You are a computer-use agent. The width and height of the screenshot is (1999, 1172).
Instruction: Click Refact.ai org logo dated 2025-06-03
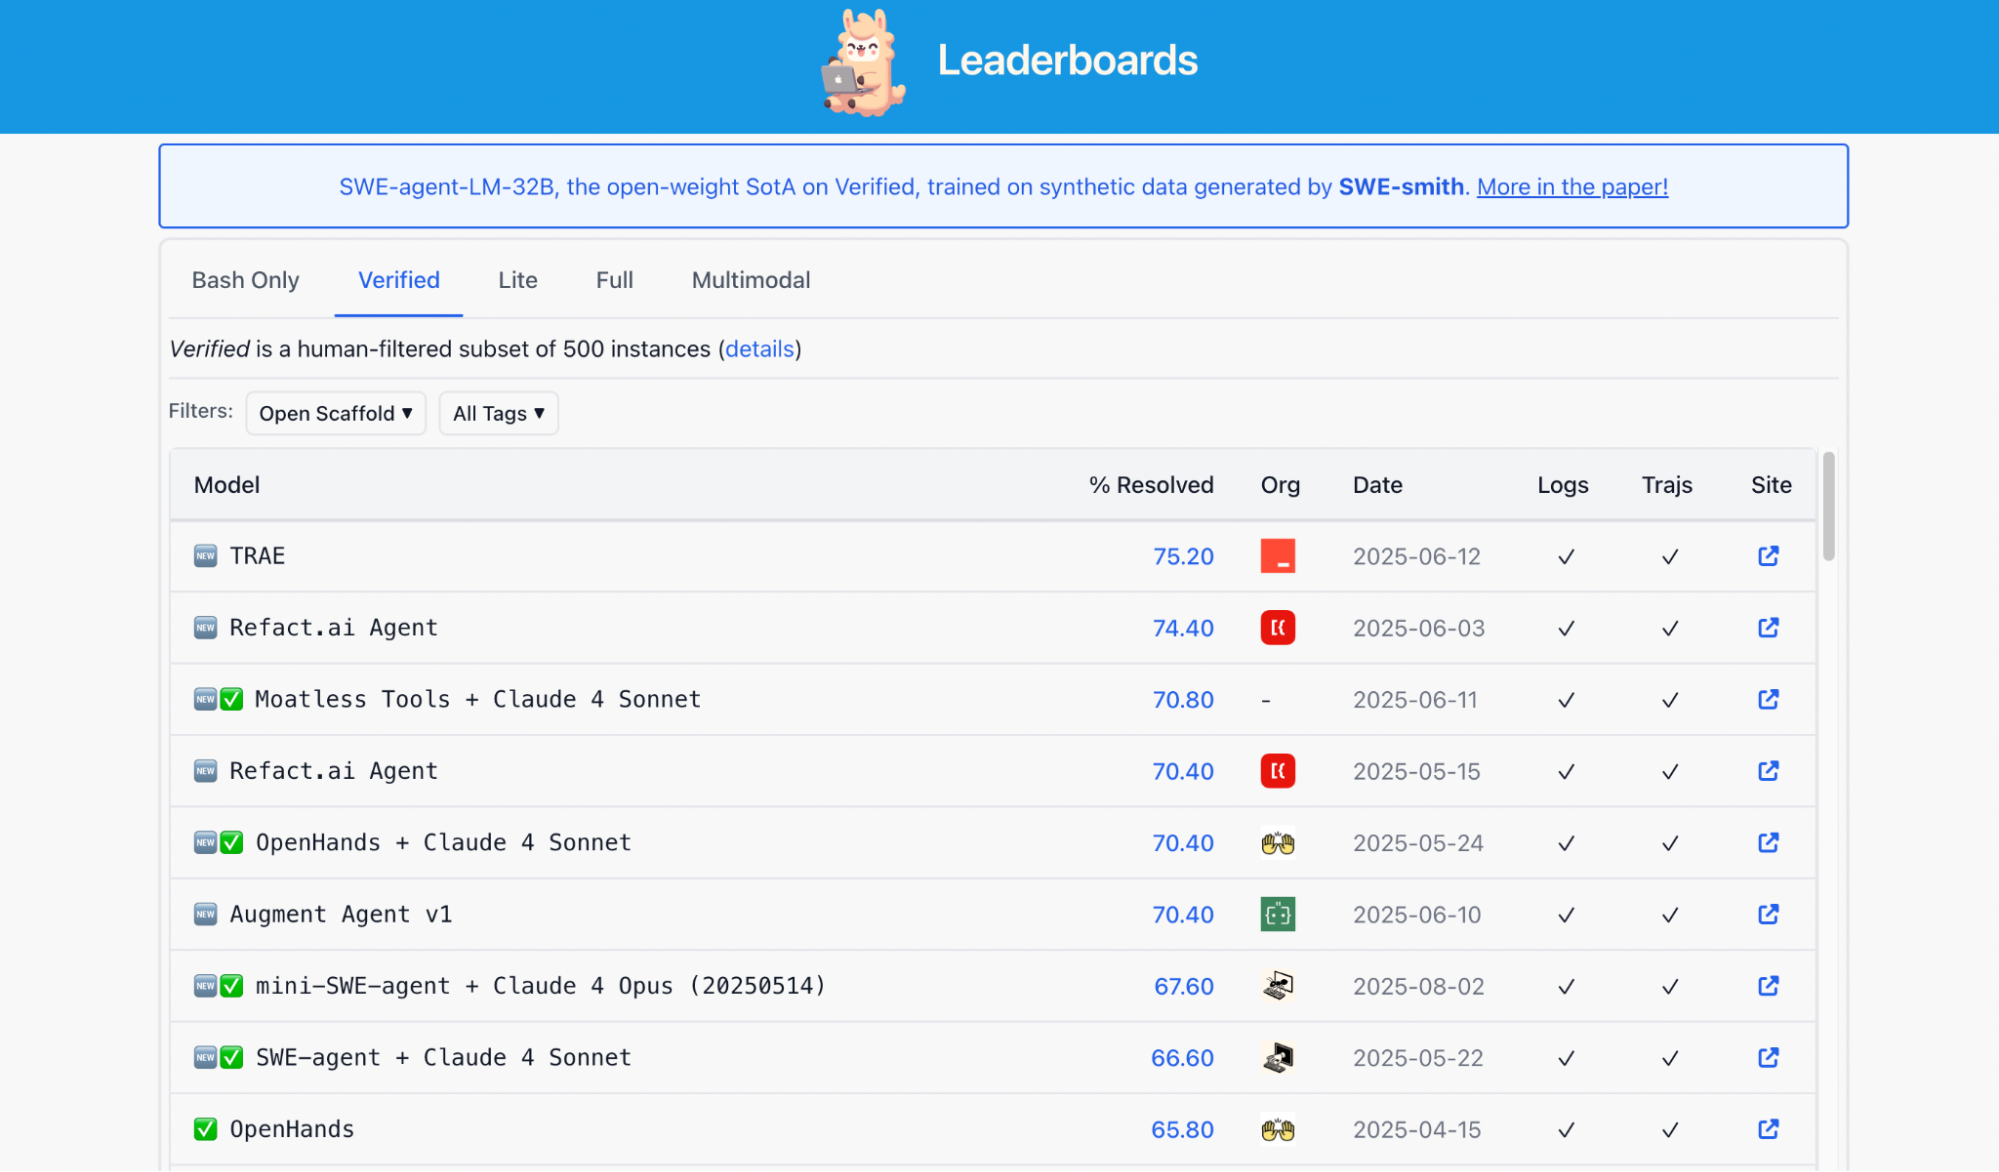(1278, 628)
